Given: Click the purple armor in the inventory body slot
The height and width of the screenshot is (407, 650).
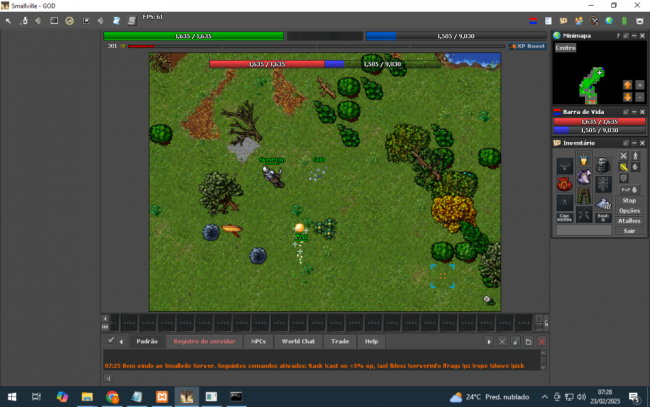Looking at the screenshot, I should (x=584, y=177).
